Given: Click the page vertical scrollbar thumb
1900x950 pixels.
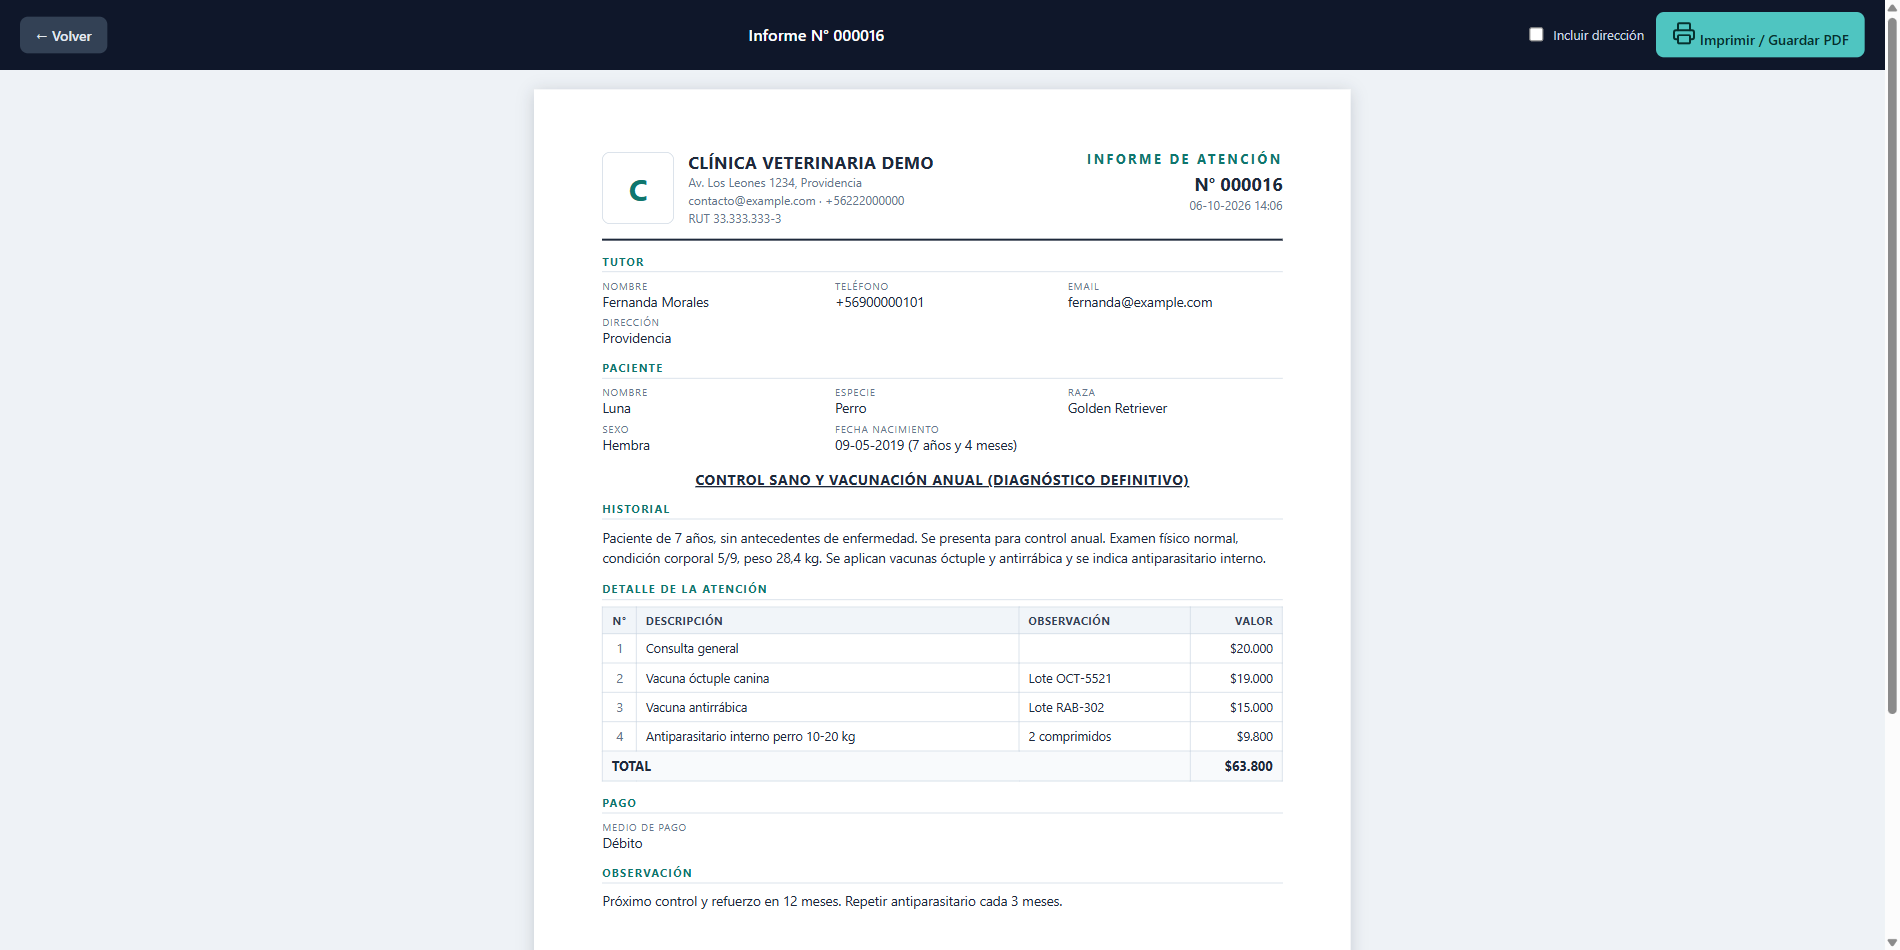Looking at the screenshot, I should click(x=1891, y=365).
